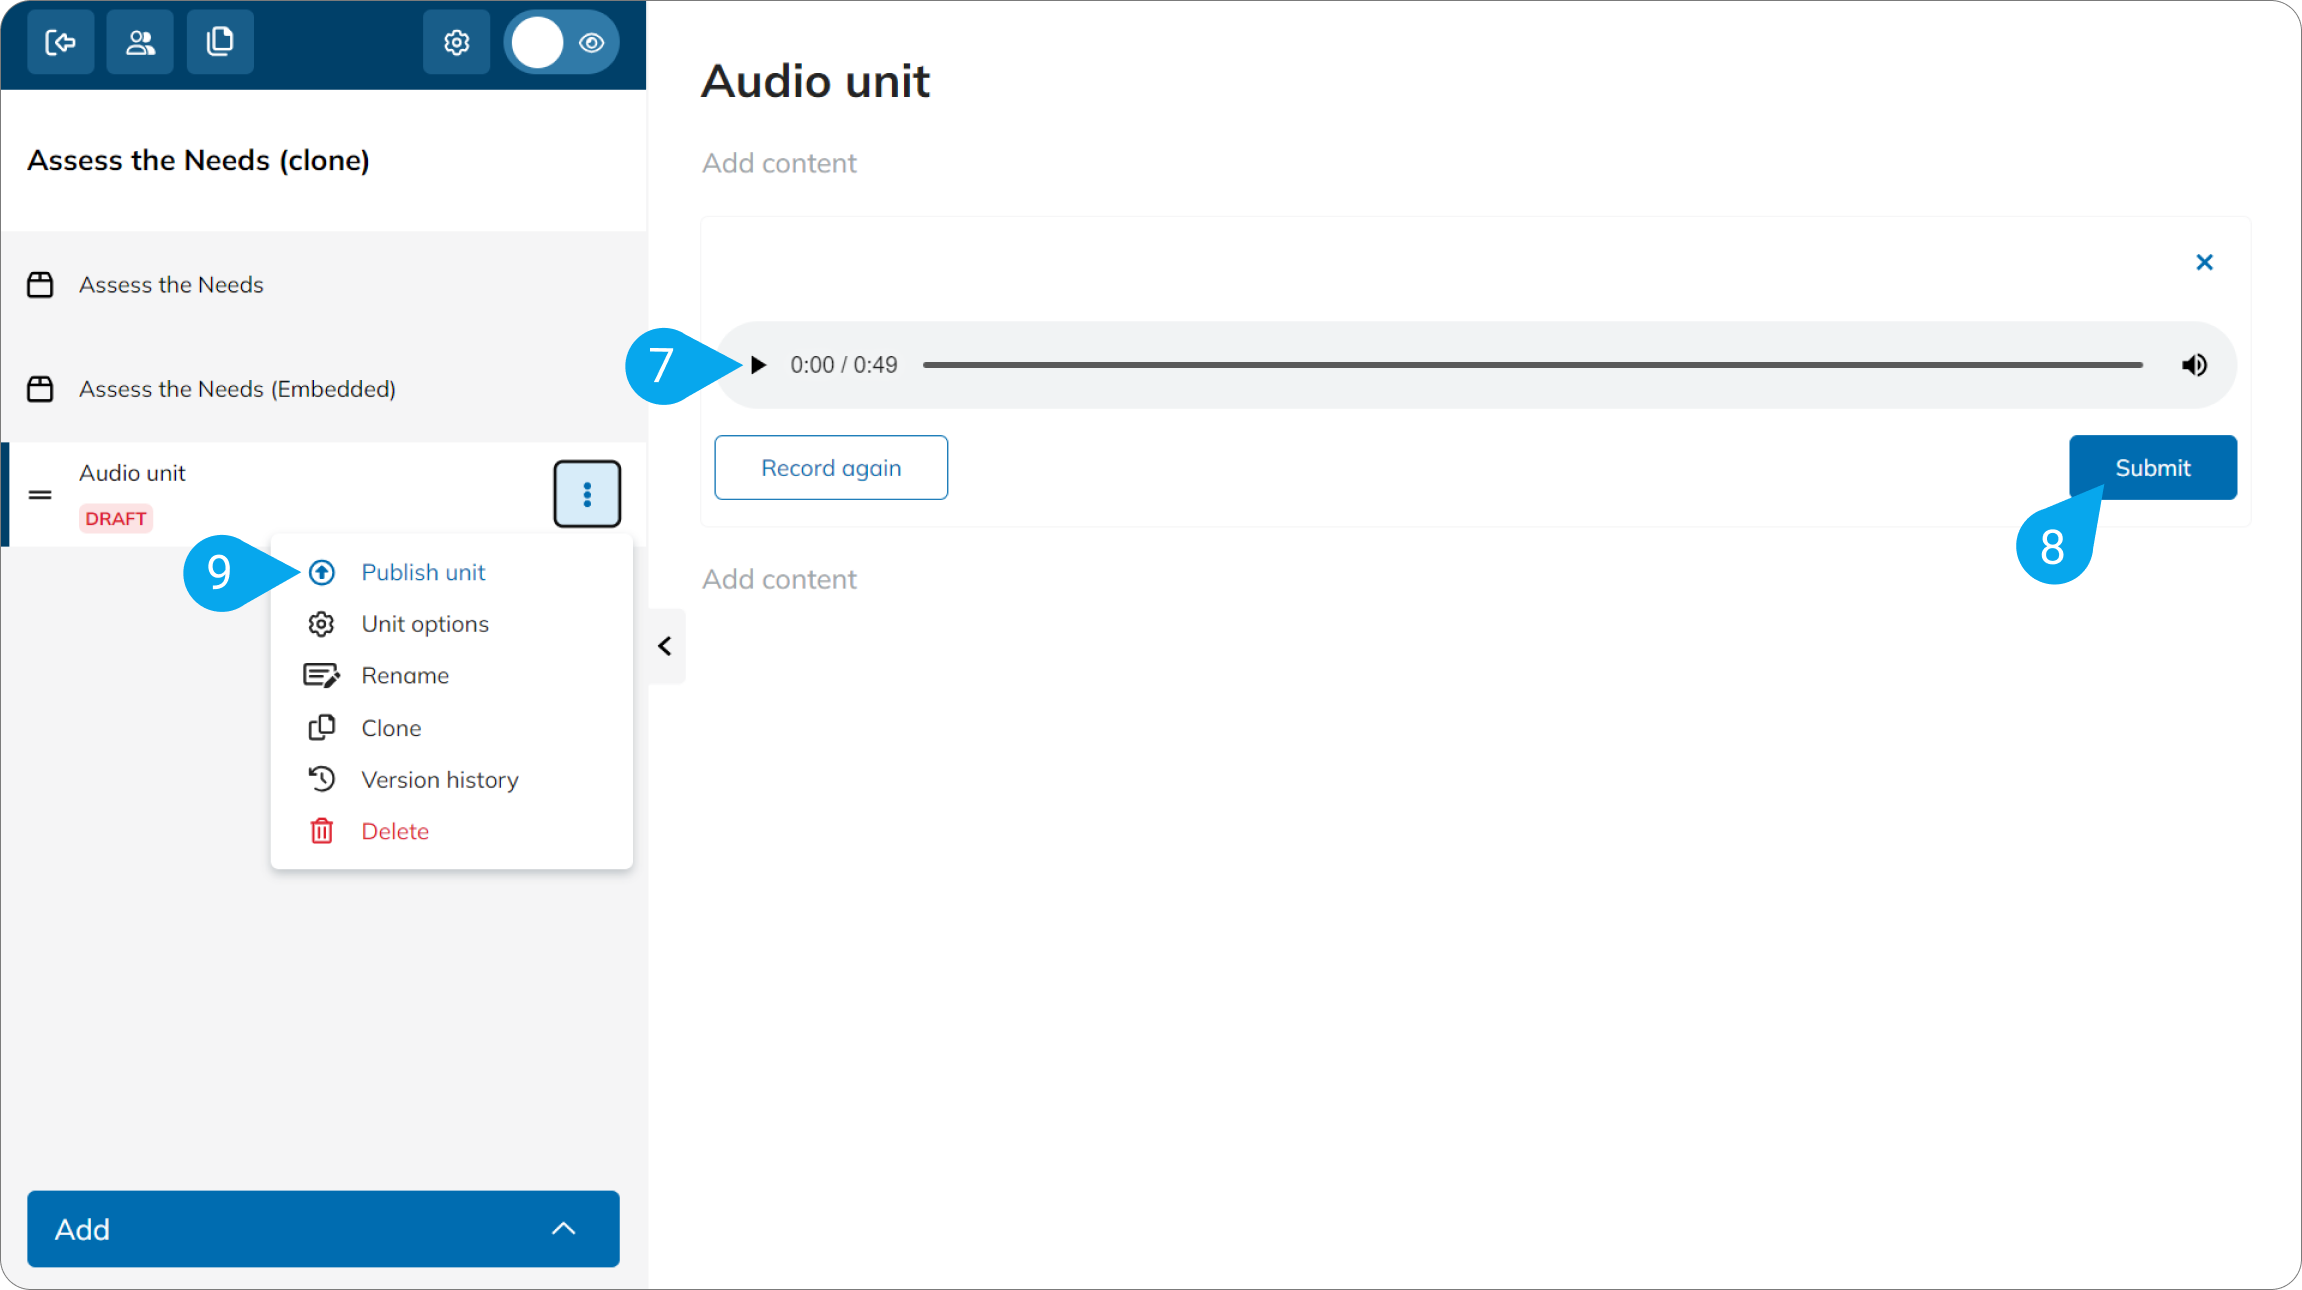Click the audio progress seek bar
The image size is (2302, 1290).
click(x=1532, y=365)
